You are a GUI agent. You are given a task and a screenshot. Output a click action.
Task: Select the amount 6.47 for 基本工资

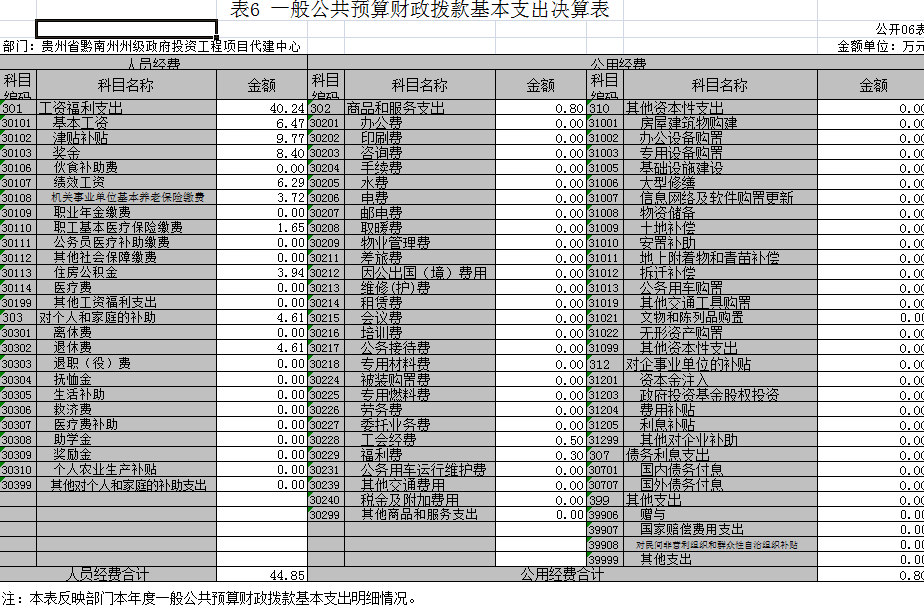click(262, 123)
